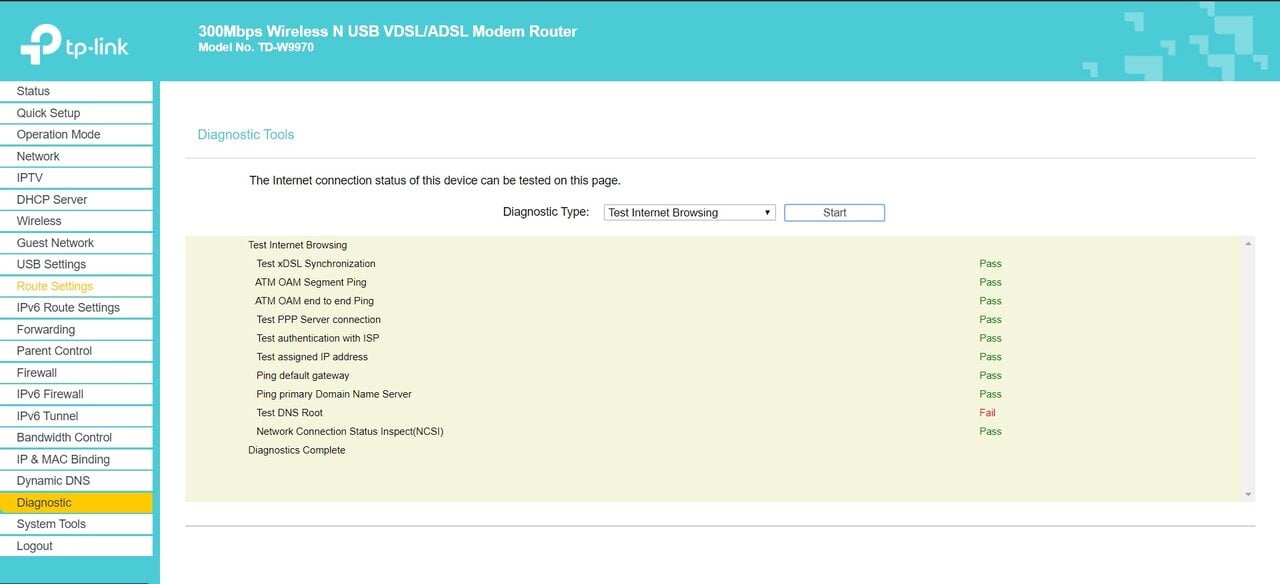Screen dimensions: 1280x584
Task: Click the 'Test Internet Browsing' results heading
Action: pos(298,245)
